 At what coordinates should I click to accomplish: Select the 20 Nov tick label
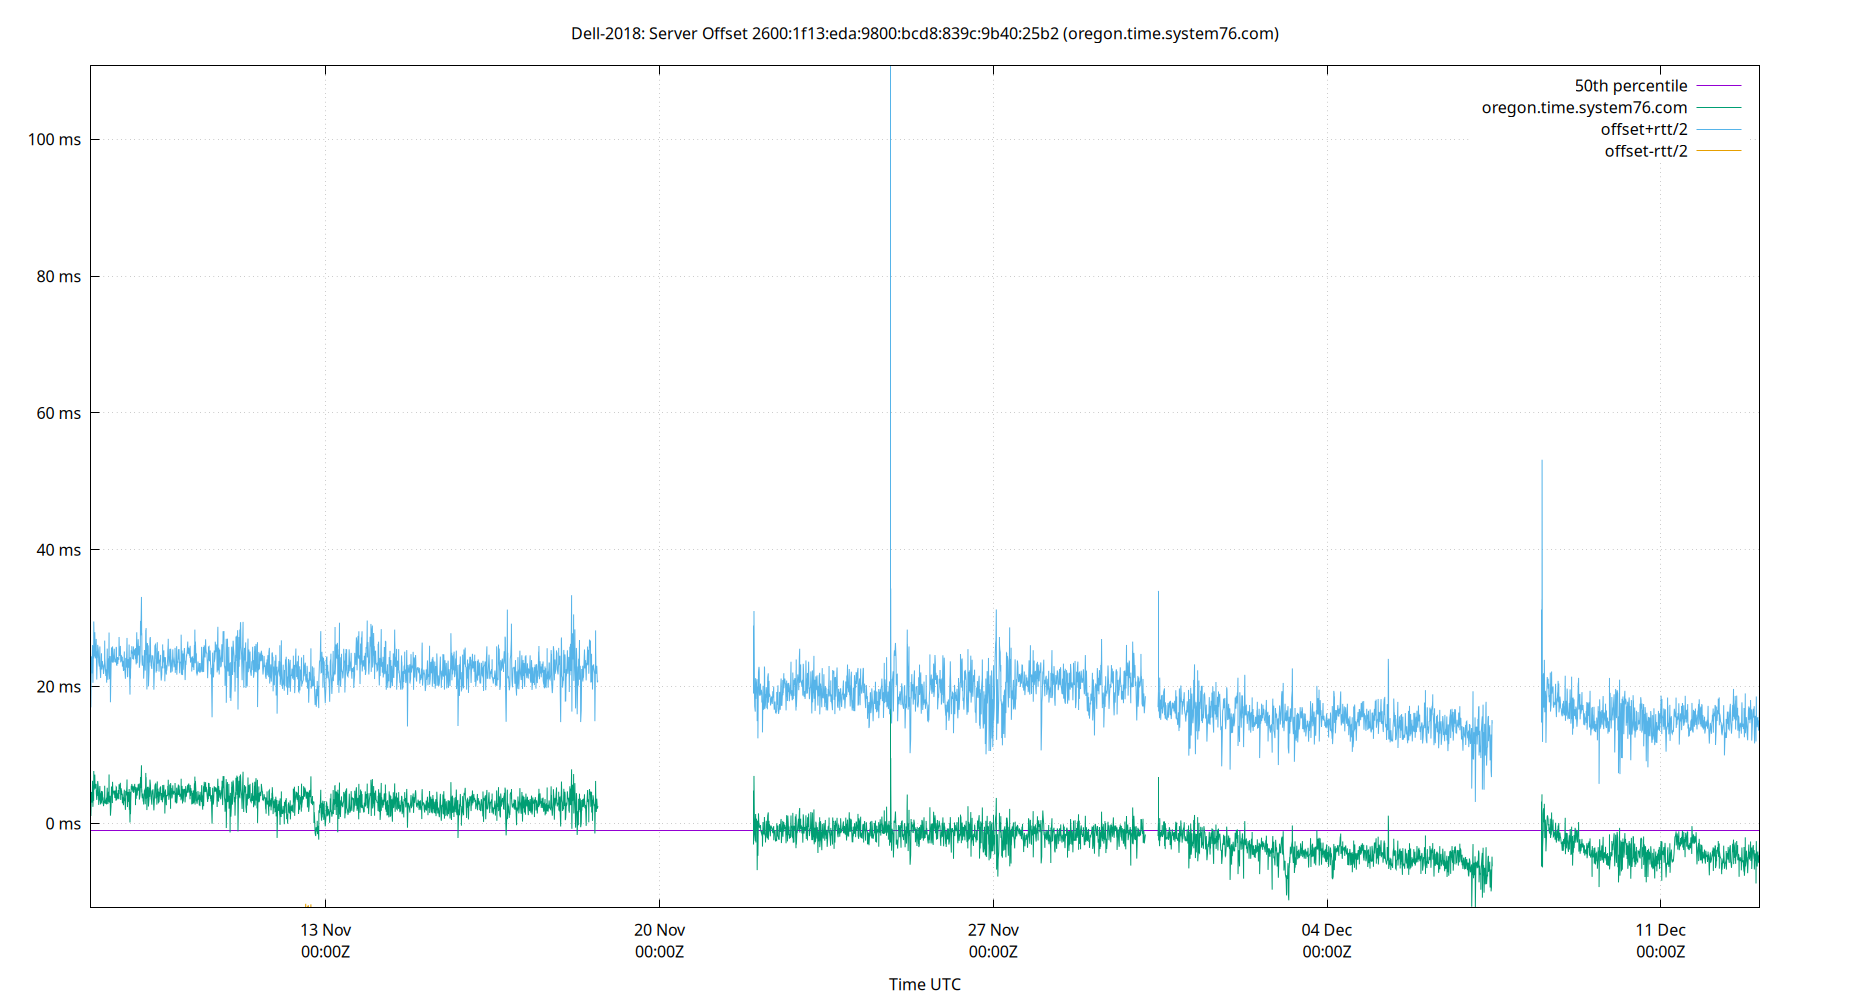click(x=659, y=940)
